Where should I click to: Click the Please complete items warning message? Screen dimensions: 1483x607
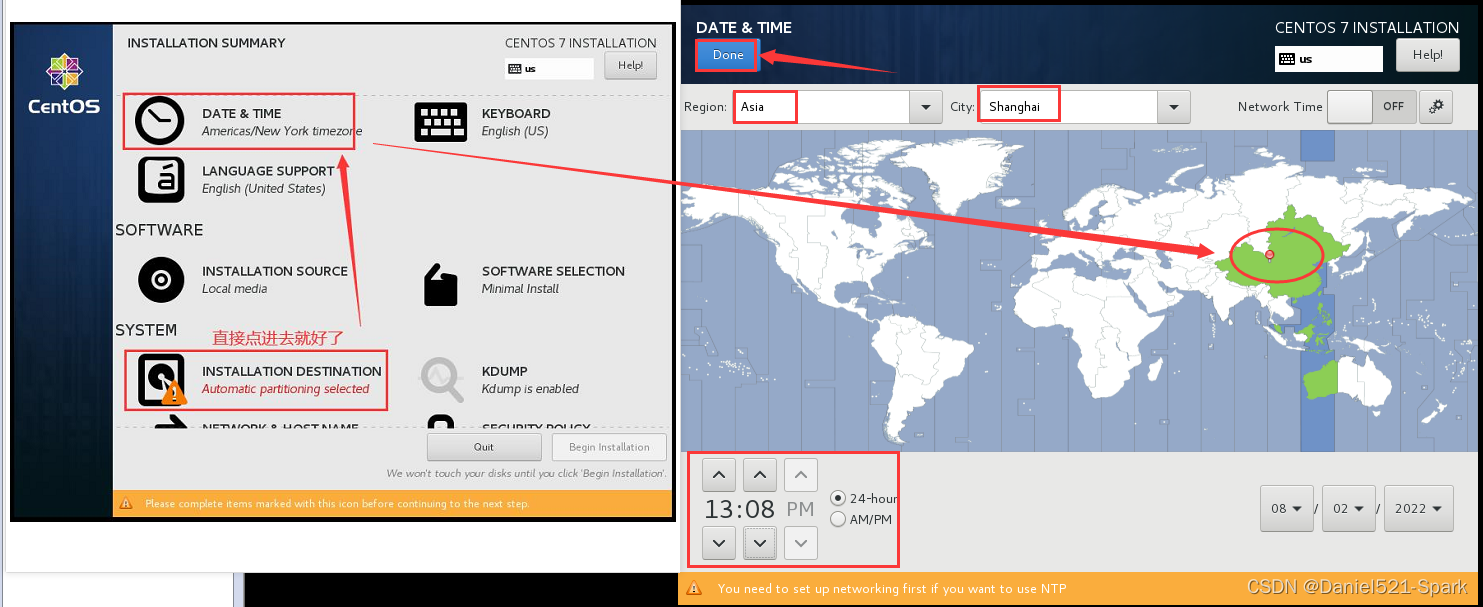tap(337, 504)
